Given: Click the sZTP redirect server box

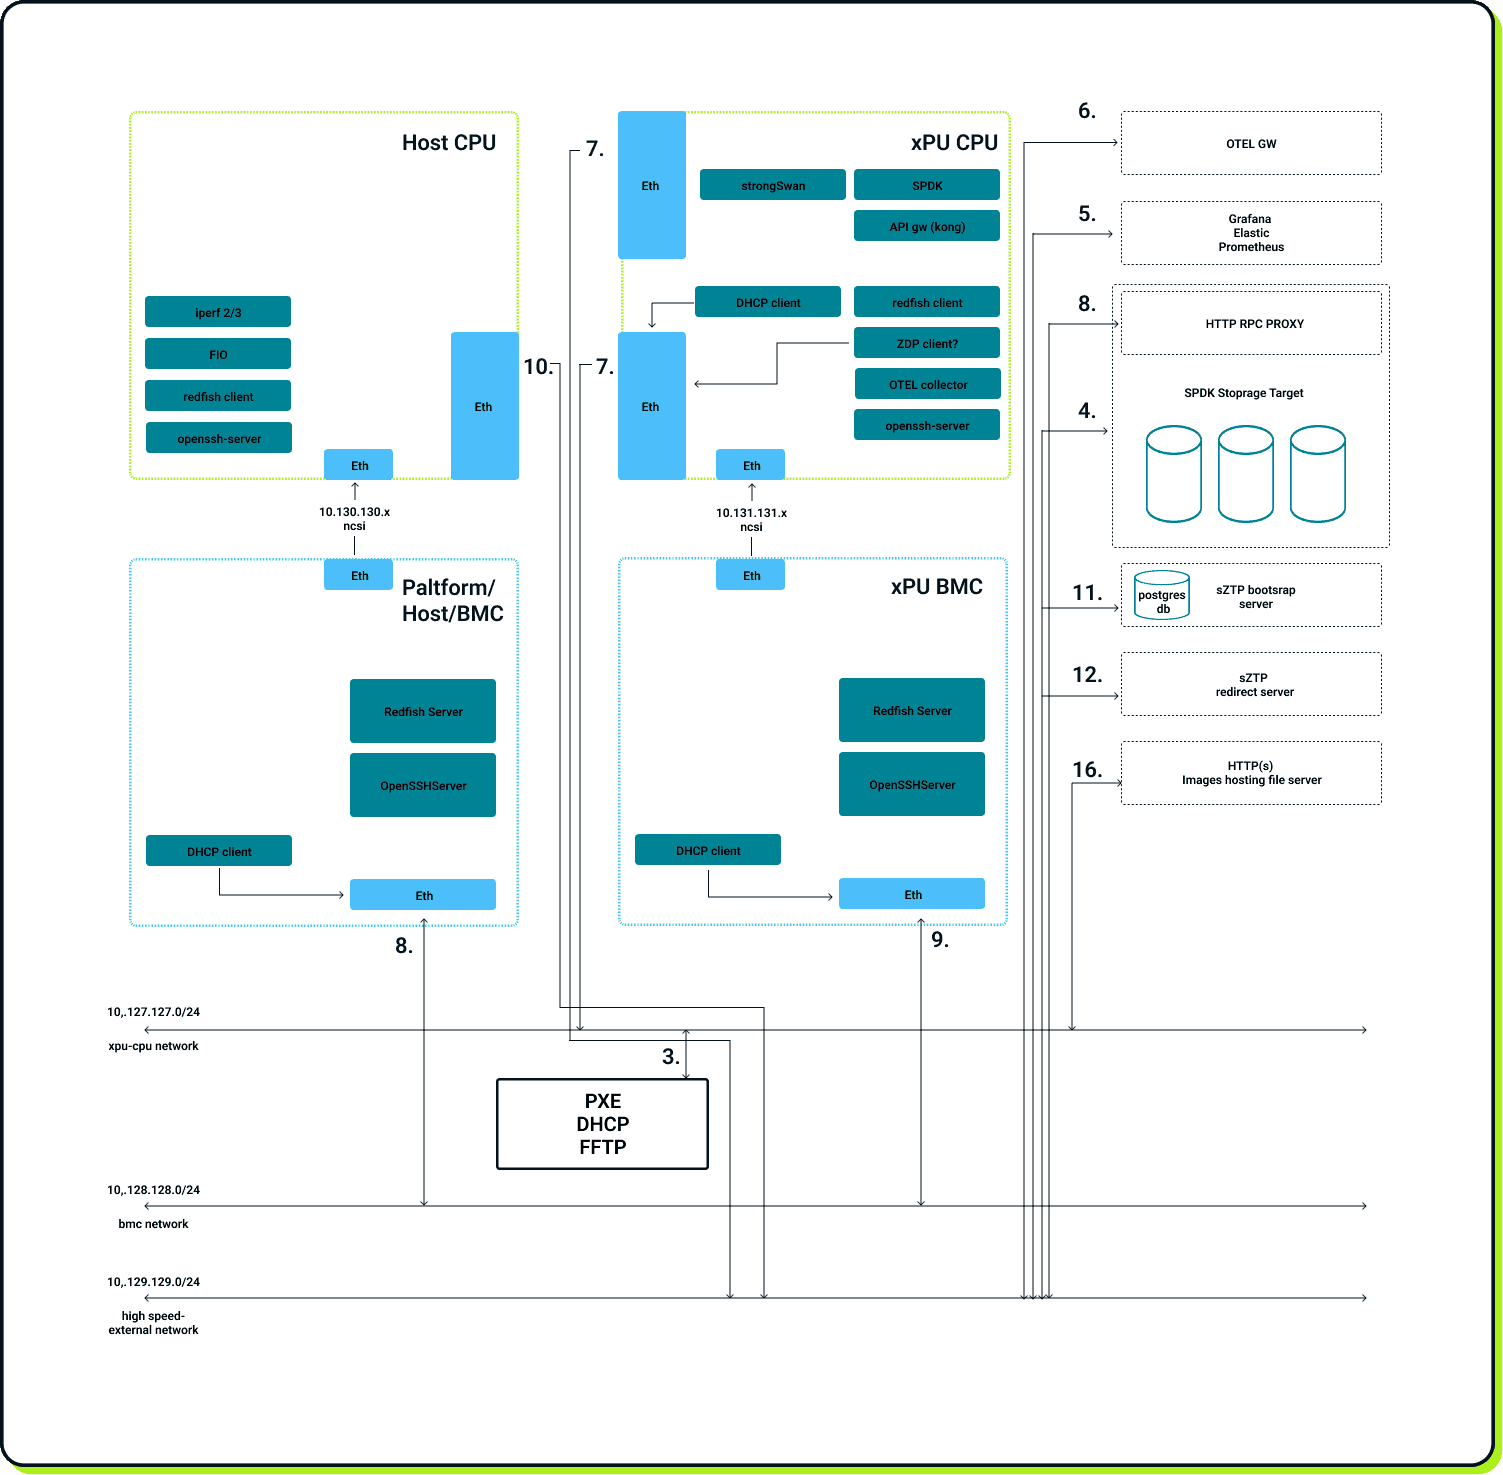Looking at the screenshot, I should [1250, 685].
